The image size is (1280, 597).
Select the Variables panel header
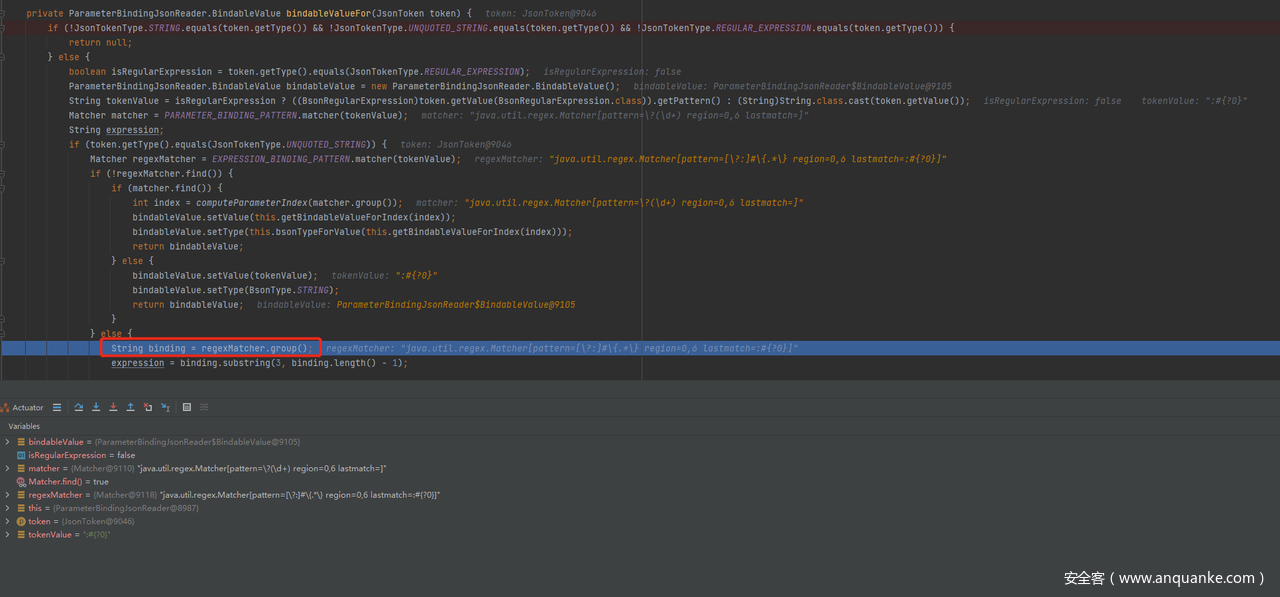(x=24, y=426)
